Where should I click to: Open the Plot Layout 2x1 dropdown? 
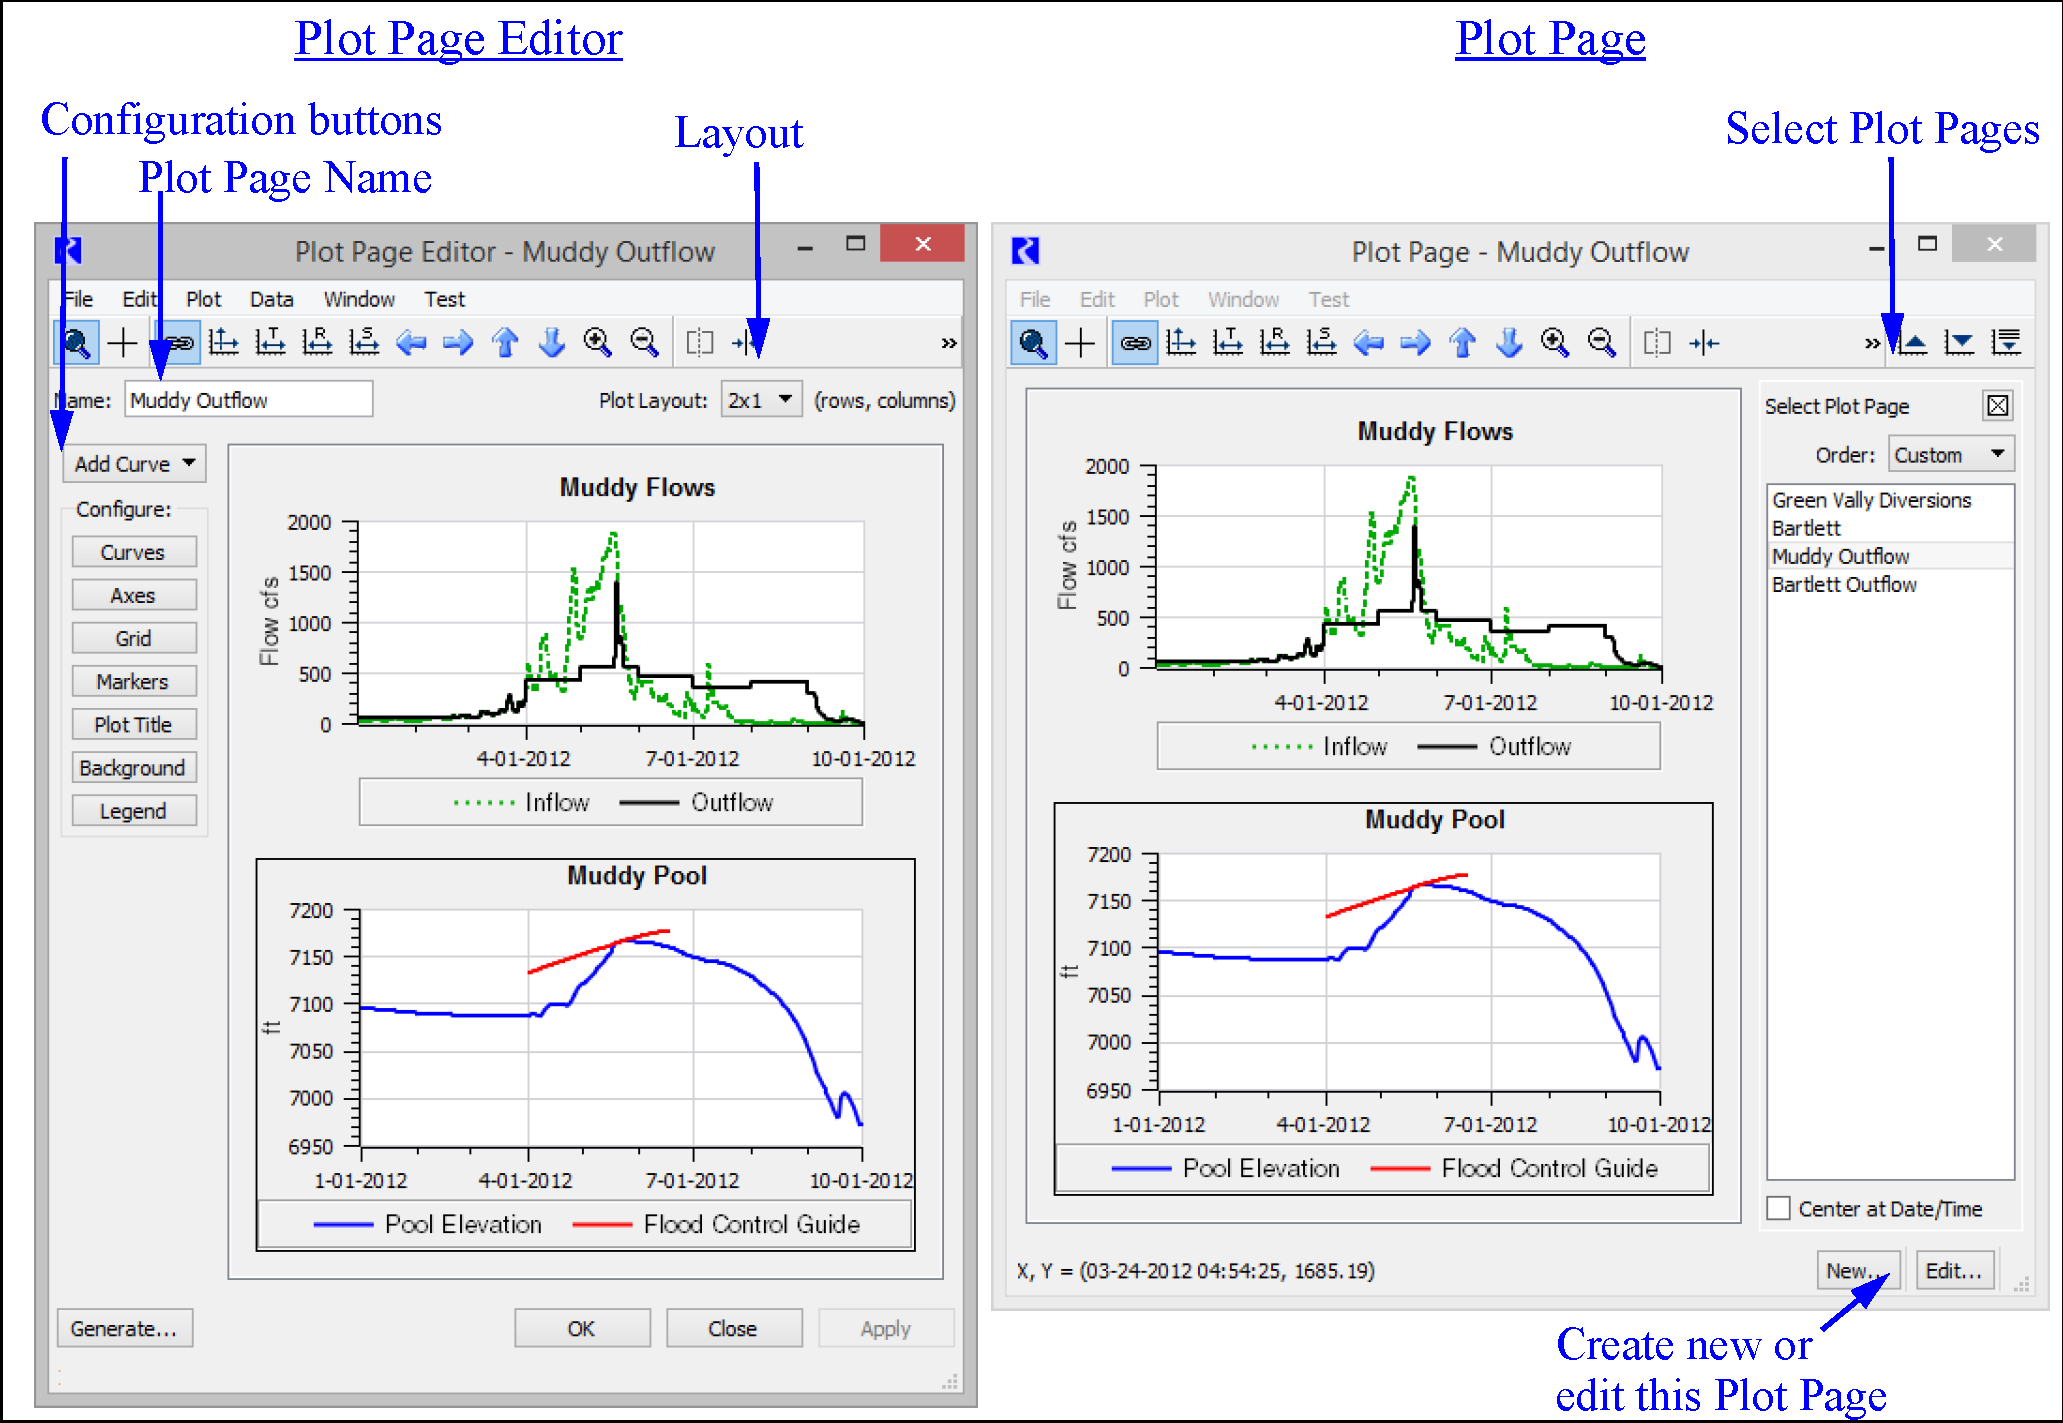(x=761, y=400)
